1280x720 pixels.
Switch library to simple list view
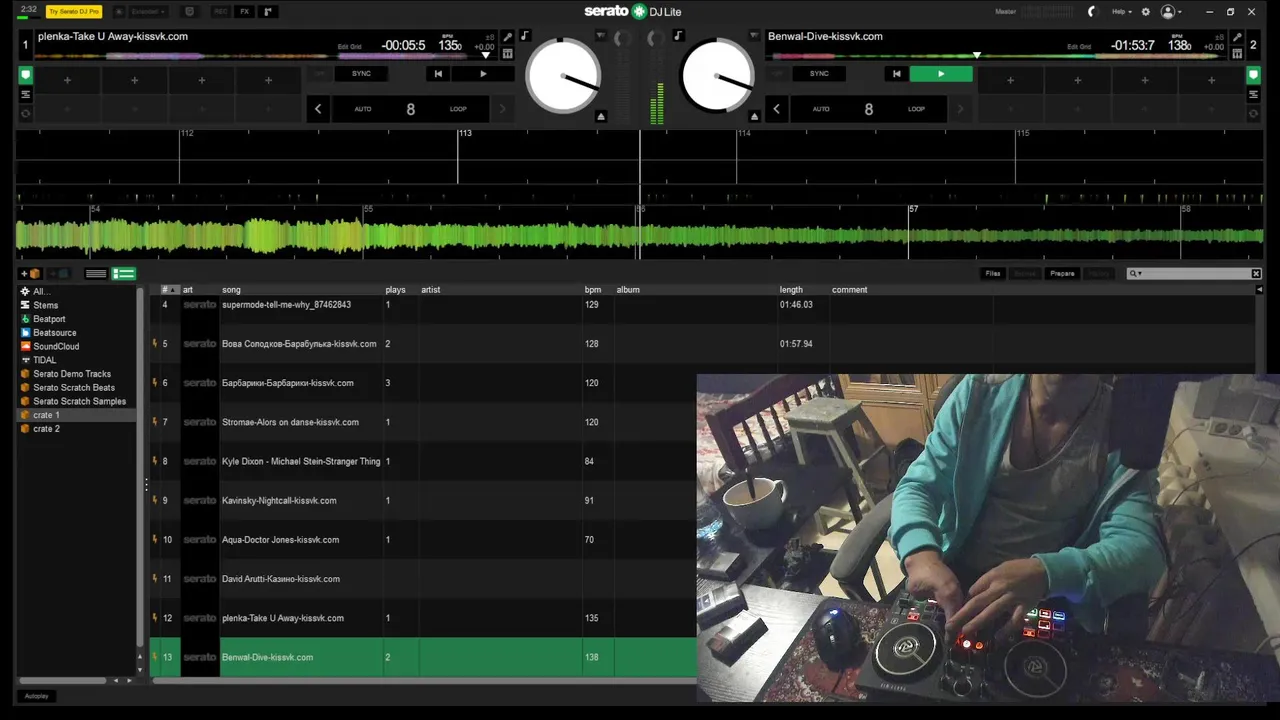coord(96,273)
